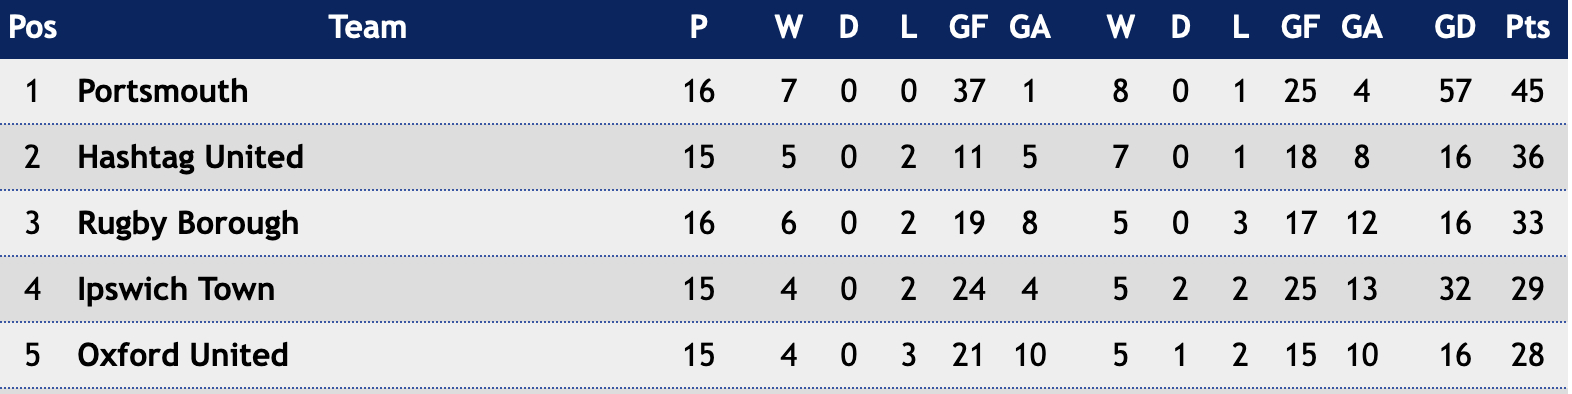Click the GD column header
The height and width of the screenshot is (394, 1572).
[1455, 27]
